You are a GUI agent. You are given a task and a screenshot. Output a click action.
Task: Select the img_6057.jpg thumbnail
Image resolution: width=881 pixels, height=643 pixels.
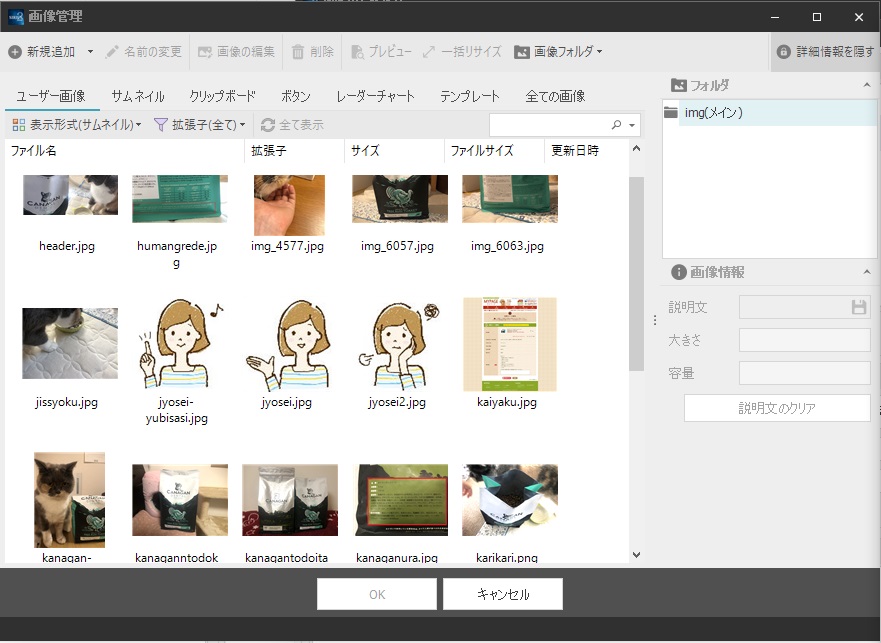400,199
